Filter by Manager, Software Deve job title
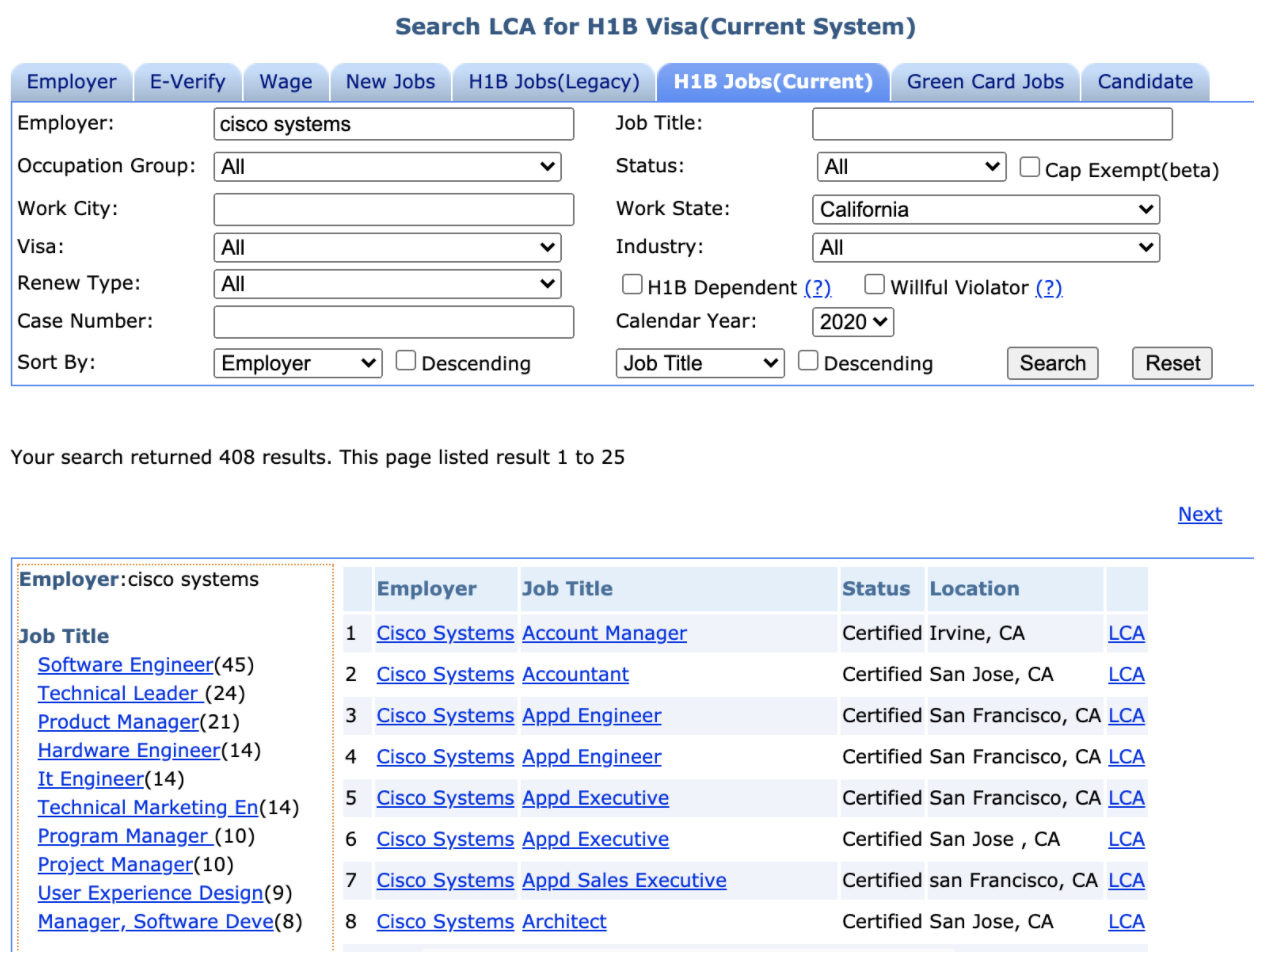The height and width of the screenshot is (954, 1272). click(155, 922)
